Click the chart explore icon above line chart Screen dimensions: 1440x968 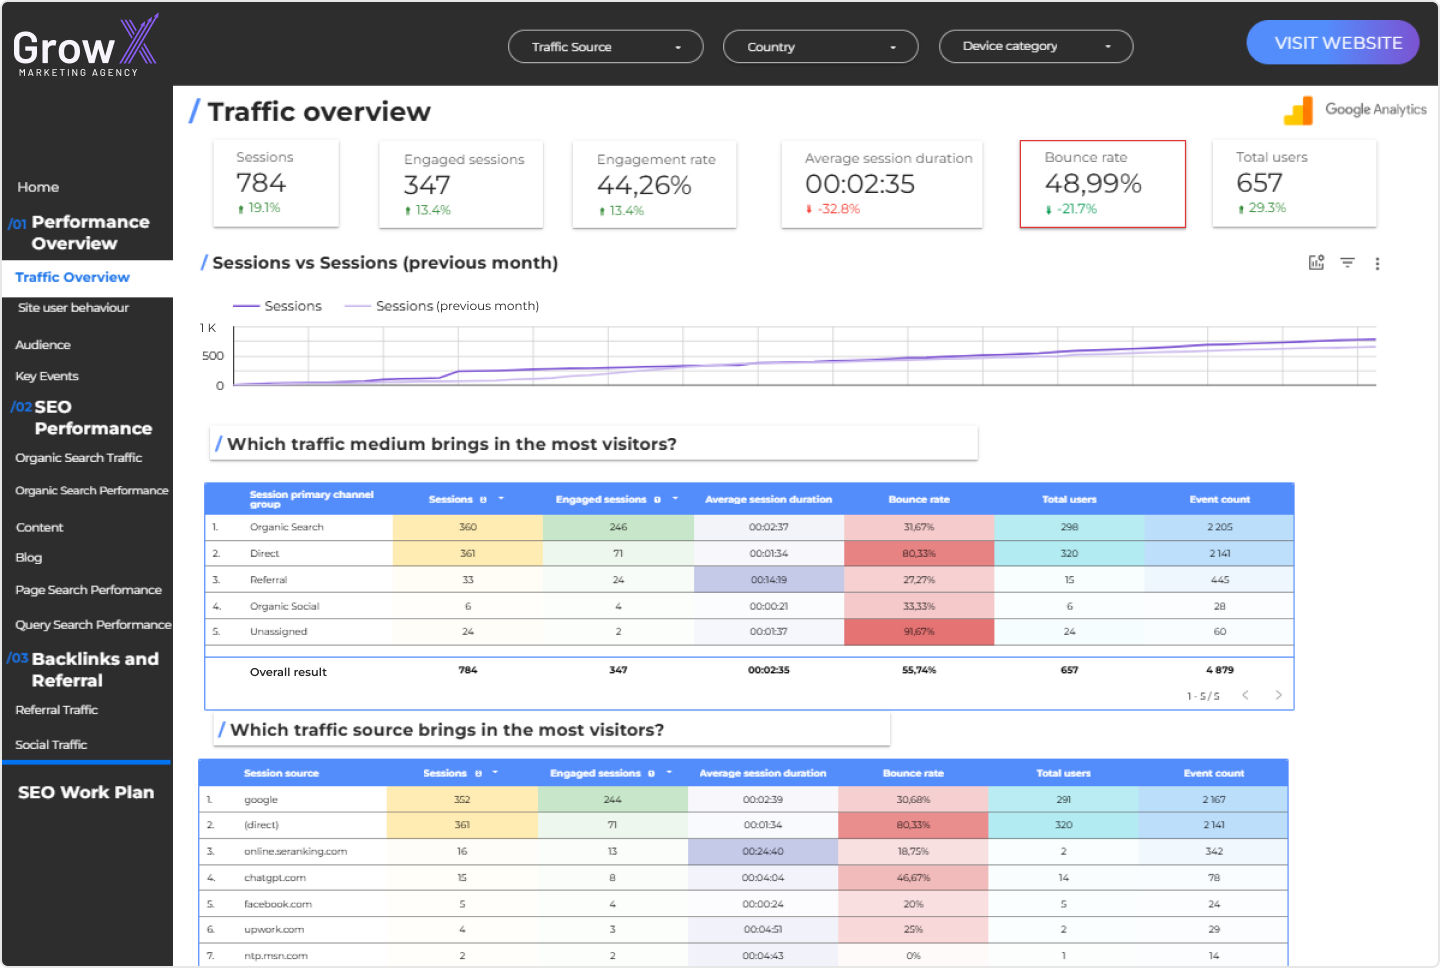point(1316,263)
